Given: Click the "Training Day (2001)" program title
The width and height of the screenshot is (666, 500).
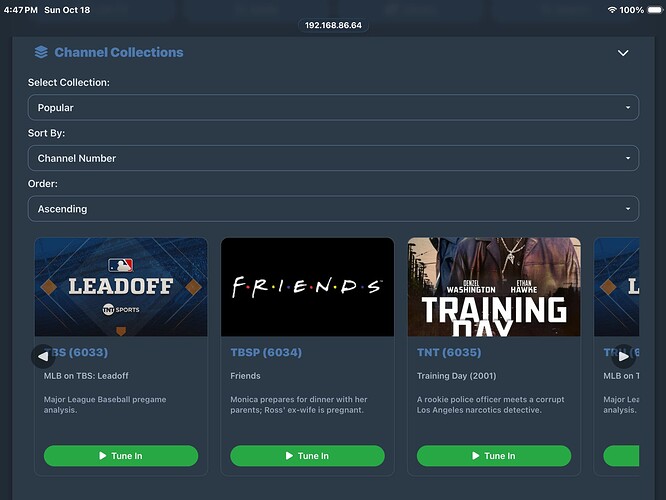Looking at the screenshot, I should (x=456, y=376).
